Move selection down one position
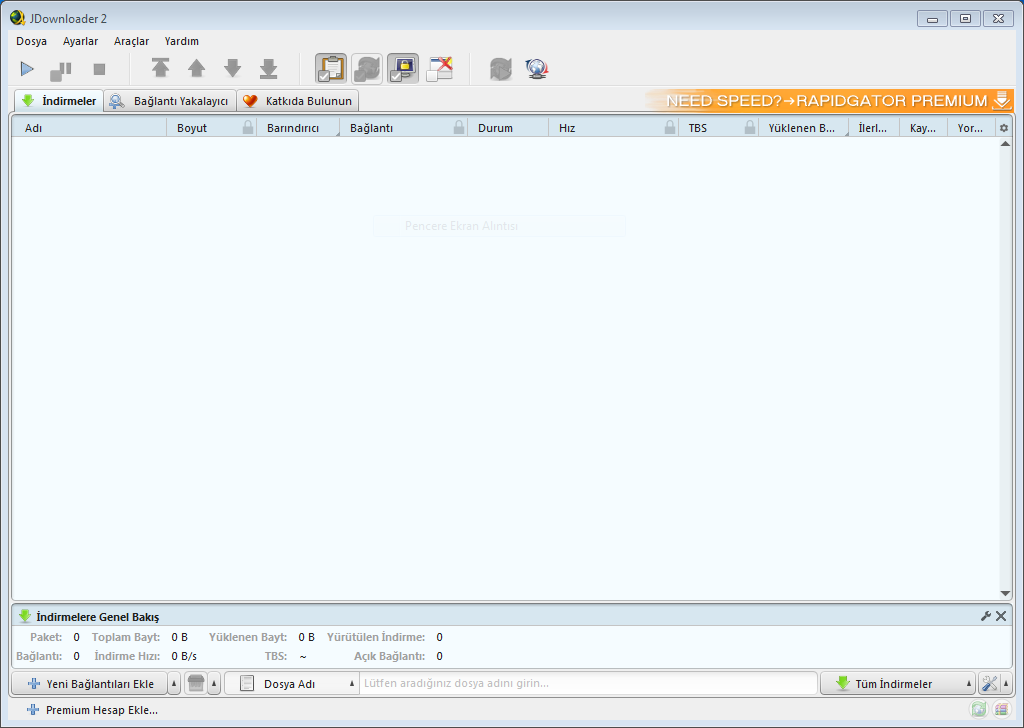The height and width of the screenshot is (728, 1024). coord(232,68)
